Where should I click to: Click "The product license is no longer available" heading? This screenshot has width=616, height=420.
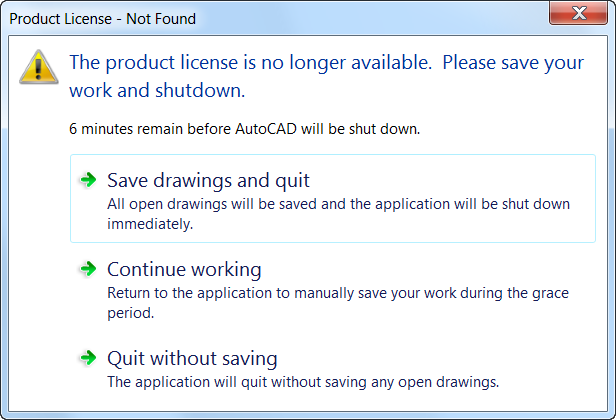coord(250,62)
